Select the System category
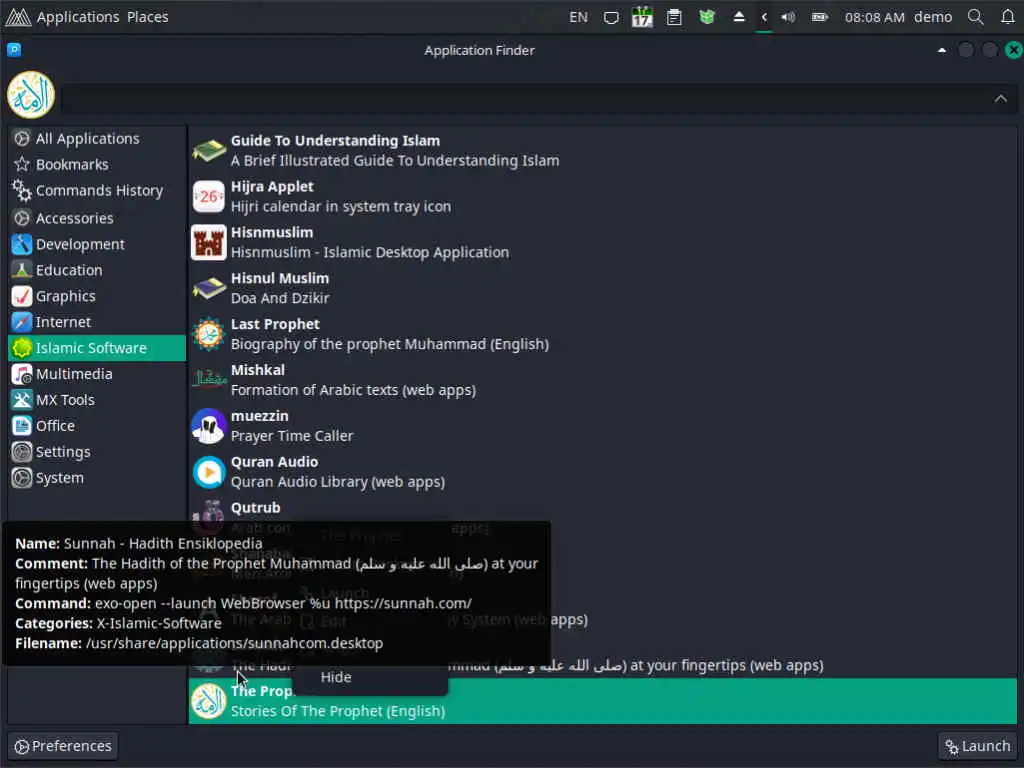The width and height of the screenshot is (1024, 768). pyautogui.click(x=97, y=478)
